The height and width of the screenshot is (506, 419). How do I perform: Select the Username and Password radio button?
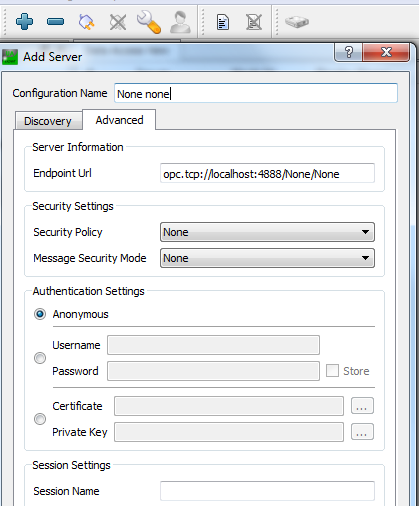click(40, 358)
